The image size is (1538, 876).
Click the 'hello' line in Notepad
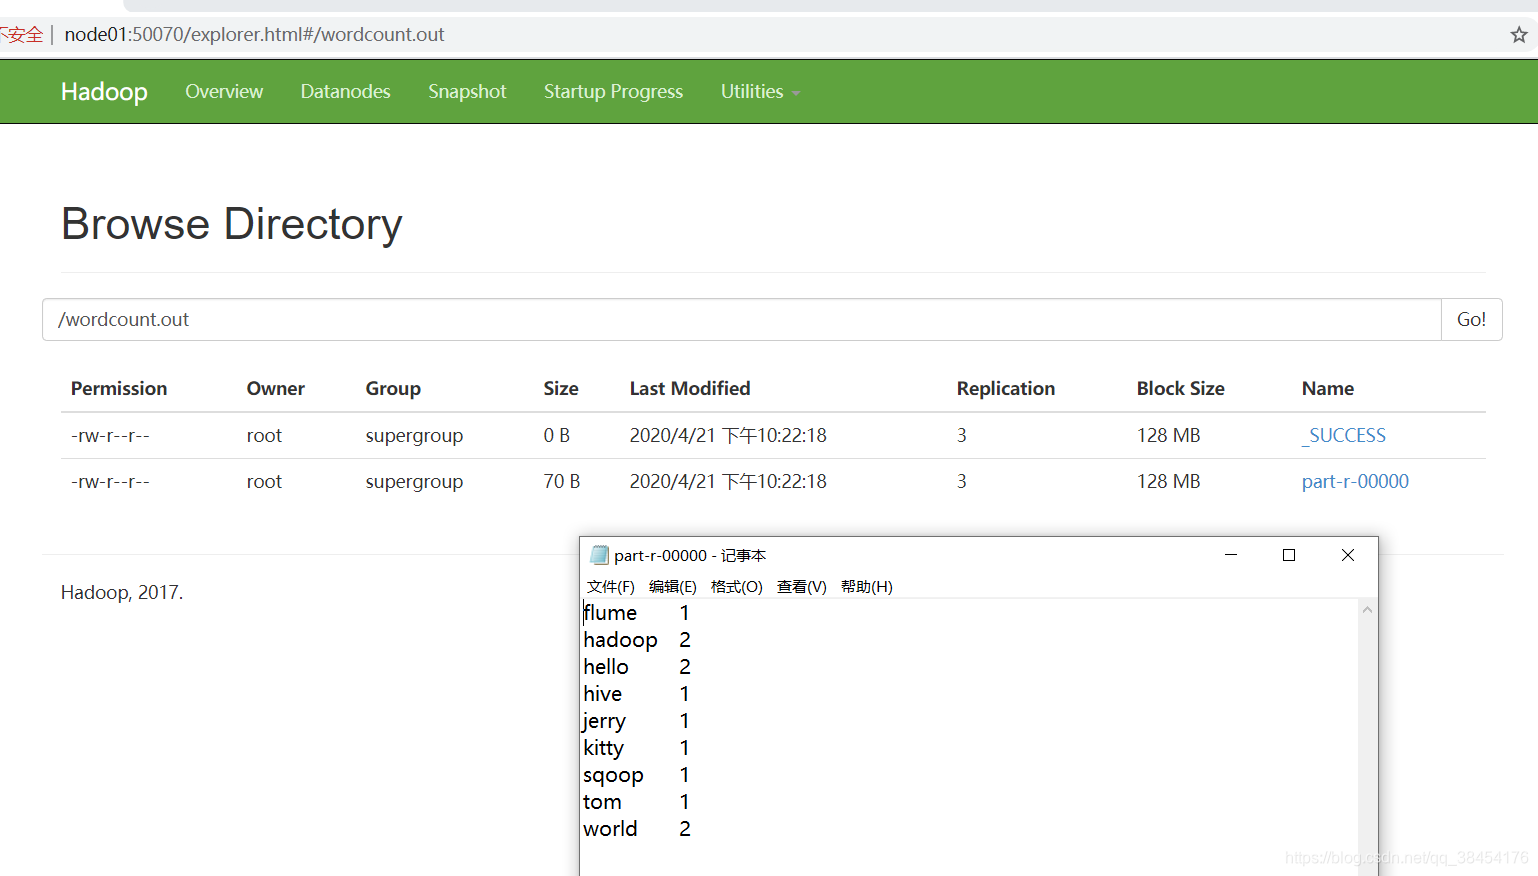point(637,667)
